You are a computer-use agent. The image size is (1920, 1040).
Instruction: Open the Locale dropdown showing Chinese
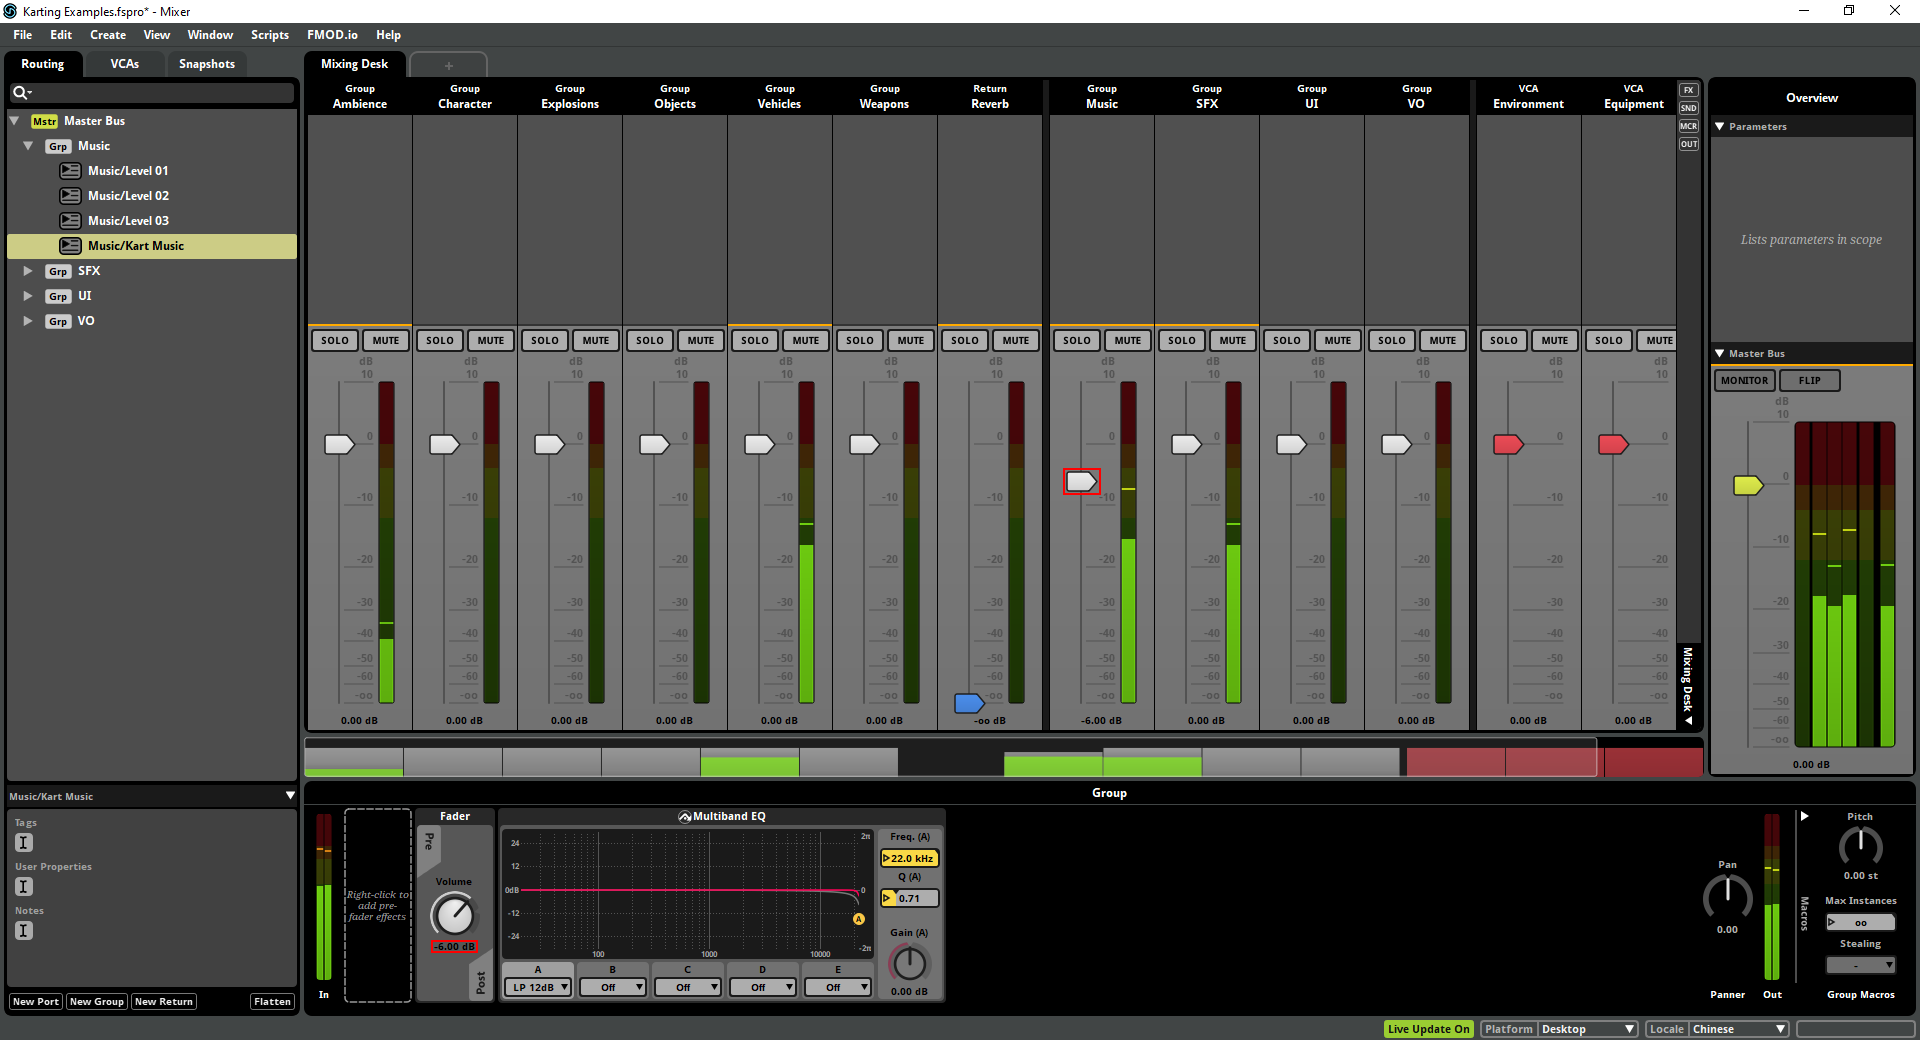[x=1738, y=1029]
